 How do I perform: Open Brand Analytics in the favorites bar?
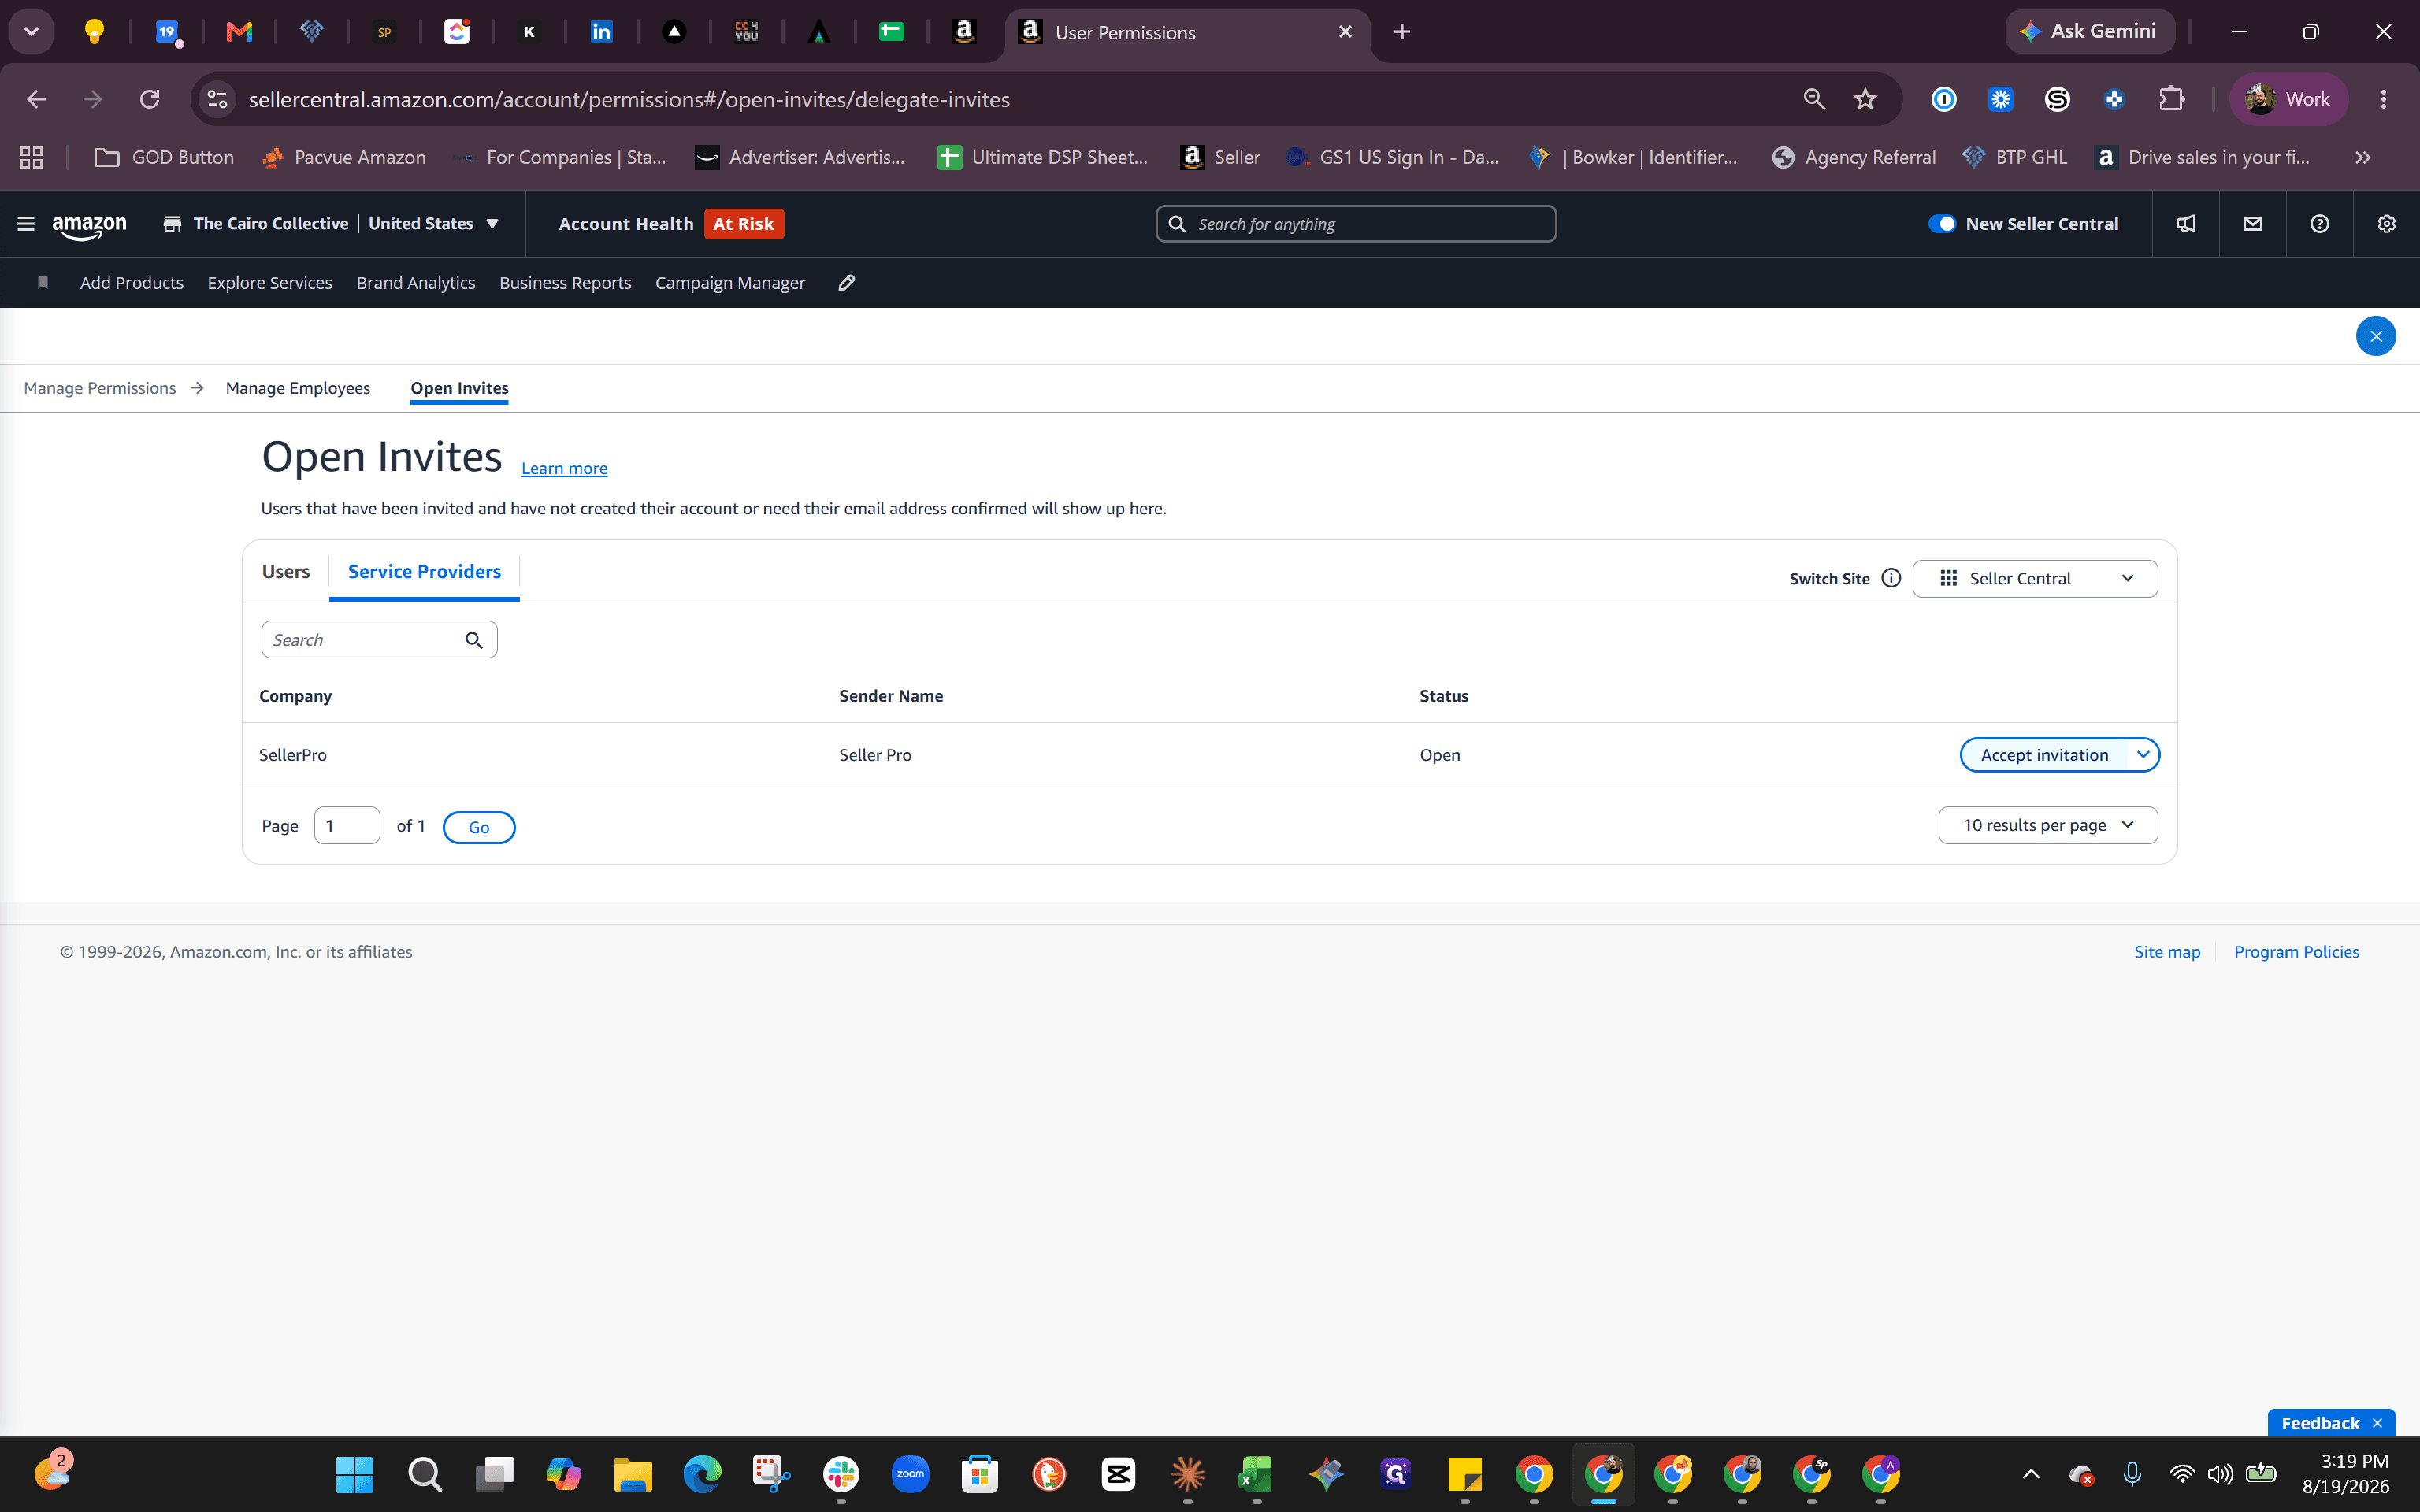coord(416,283)
